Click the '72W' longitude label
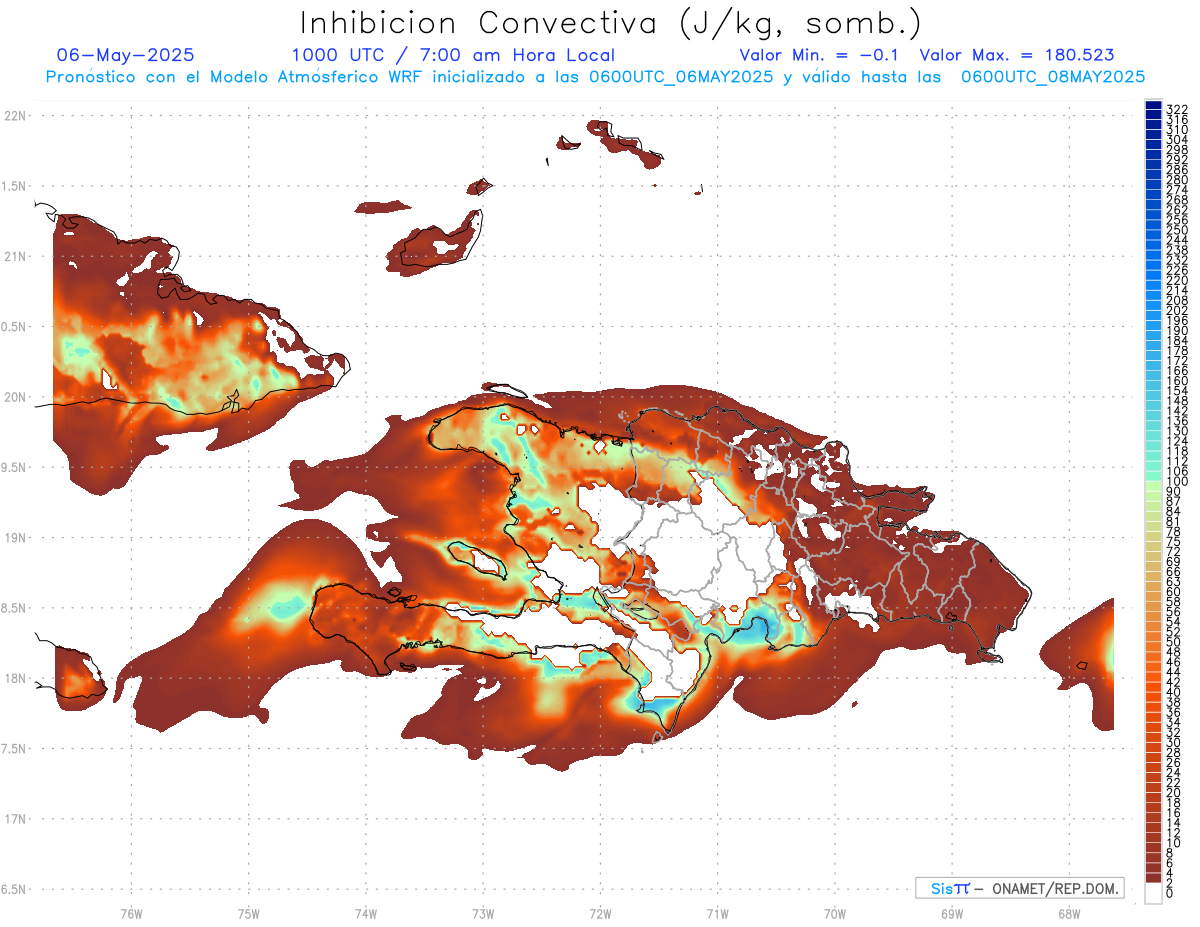Image resolution: width=1200 pixels, height=927 pixels. (600, 913)
